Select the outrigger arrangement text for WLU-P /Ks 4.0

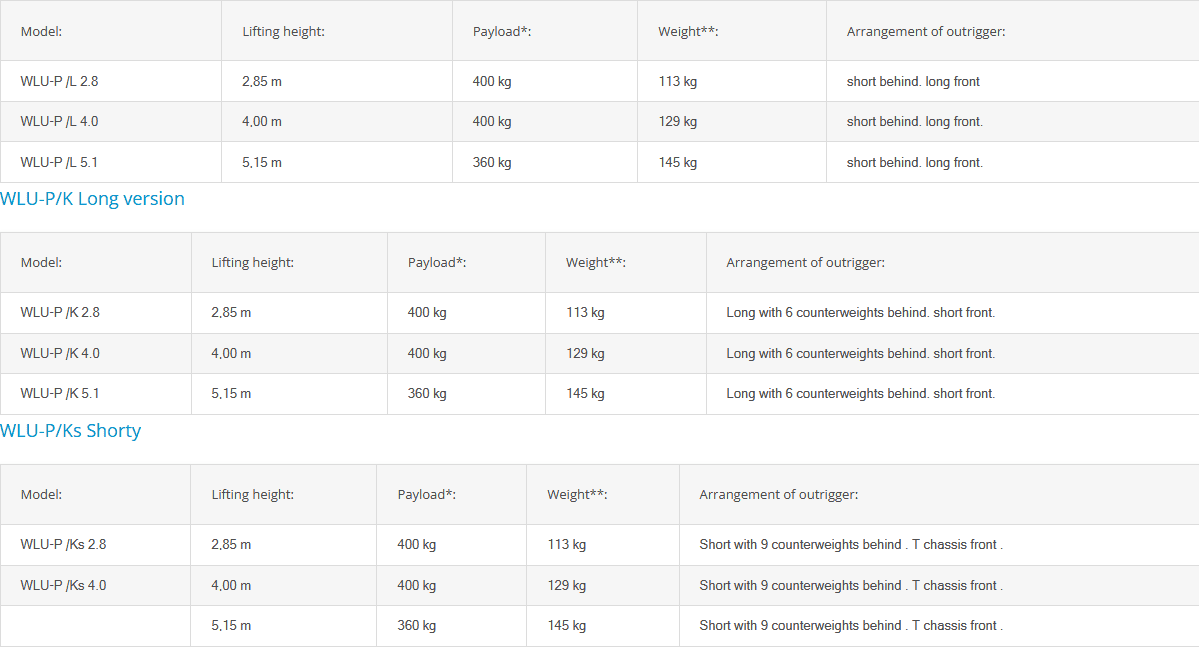pos(850,585)
